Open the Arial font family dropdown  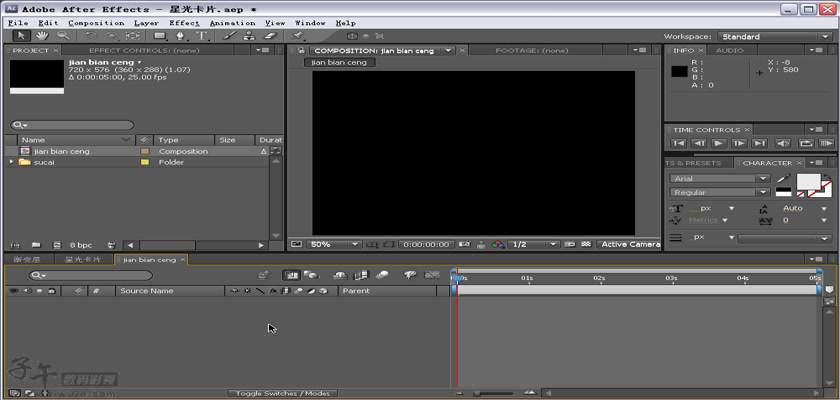(x=719, y=178)
